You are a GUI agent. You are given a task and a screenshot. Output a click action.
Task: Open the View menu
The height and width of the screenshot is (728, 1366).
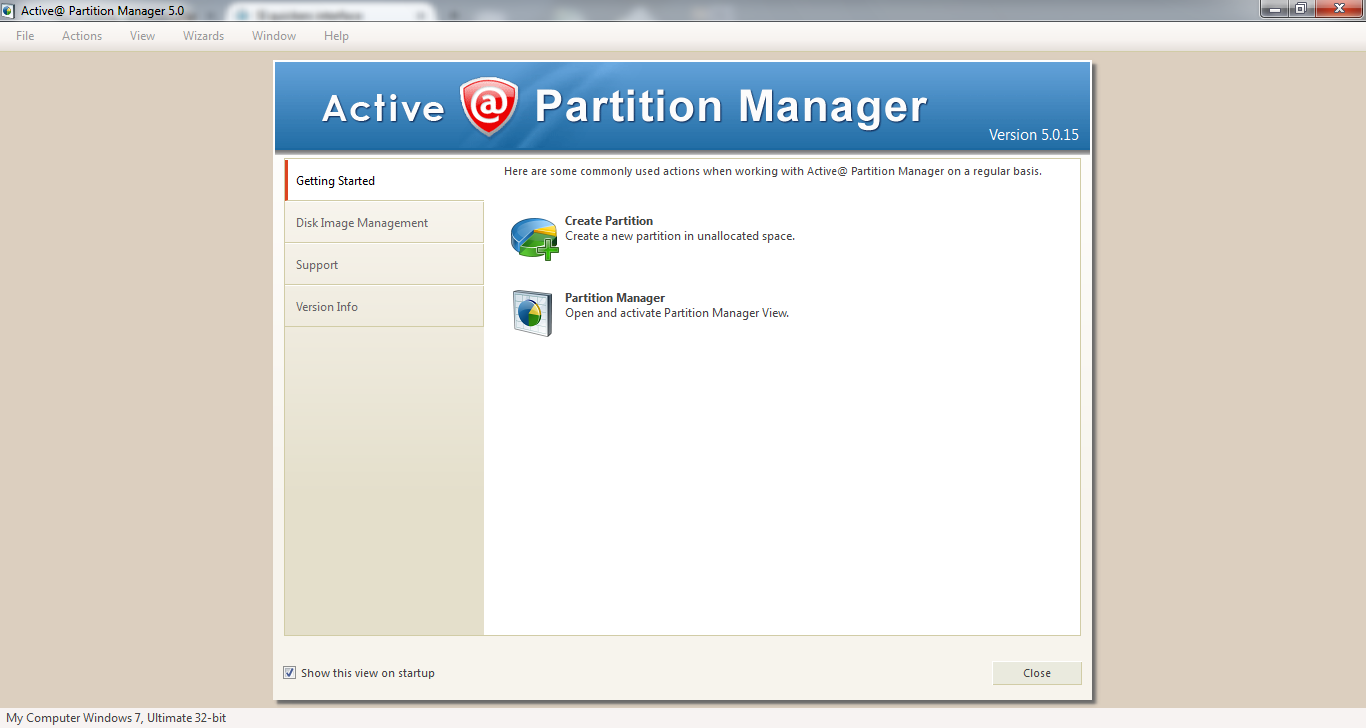click(142, 35)
